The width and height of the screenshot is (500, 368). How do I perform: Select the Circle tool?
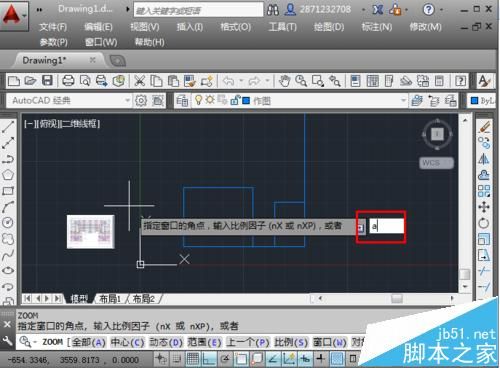coord(8,222)
